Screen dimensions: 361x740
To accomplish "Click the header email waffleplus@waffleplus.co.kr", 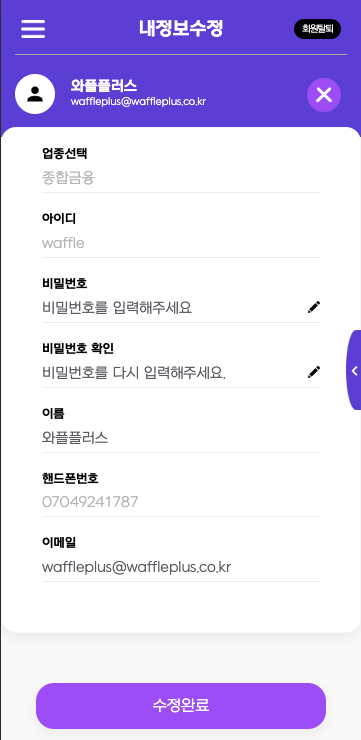I will [138, 101].
